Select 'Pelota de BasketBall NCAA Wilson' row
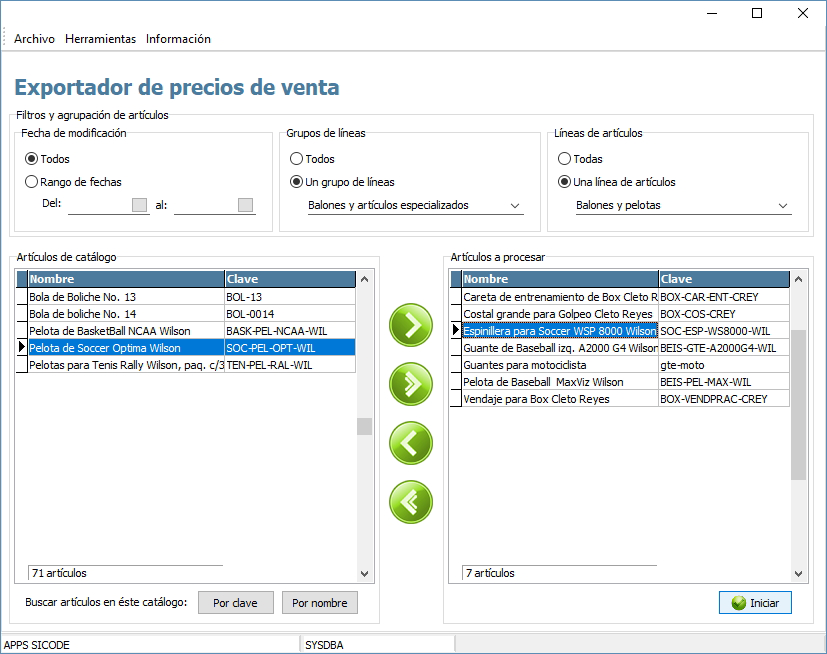 120,331
